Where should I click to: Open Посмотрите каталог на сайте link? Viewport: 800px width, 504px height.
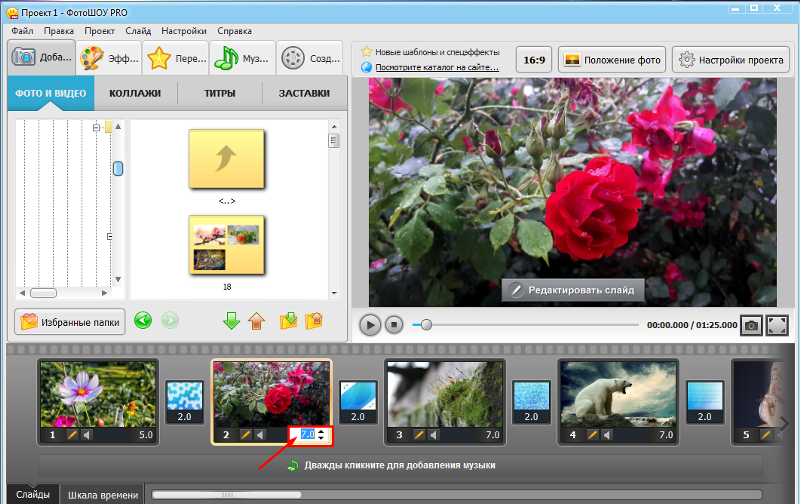(437, 67)
